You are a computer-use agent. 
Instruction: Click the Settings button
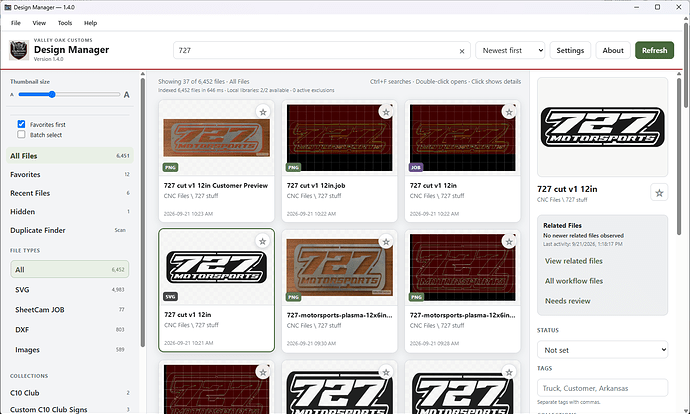click(x=570, y=50)
